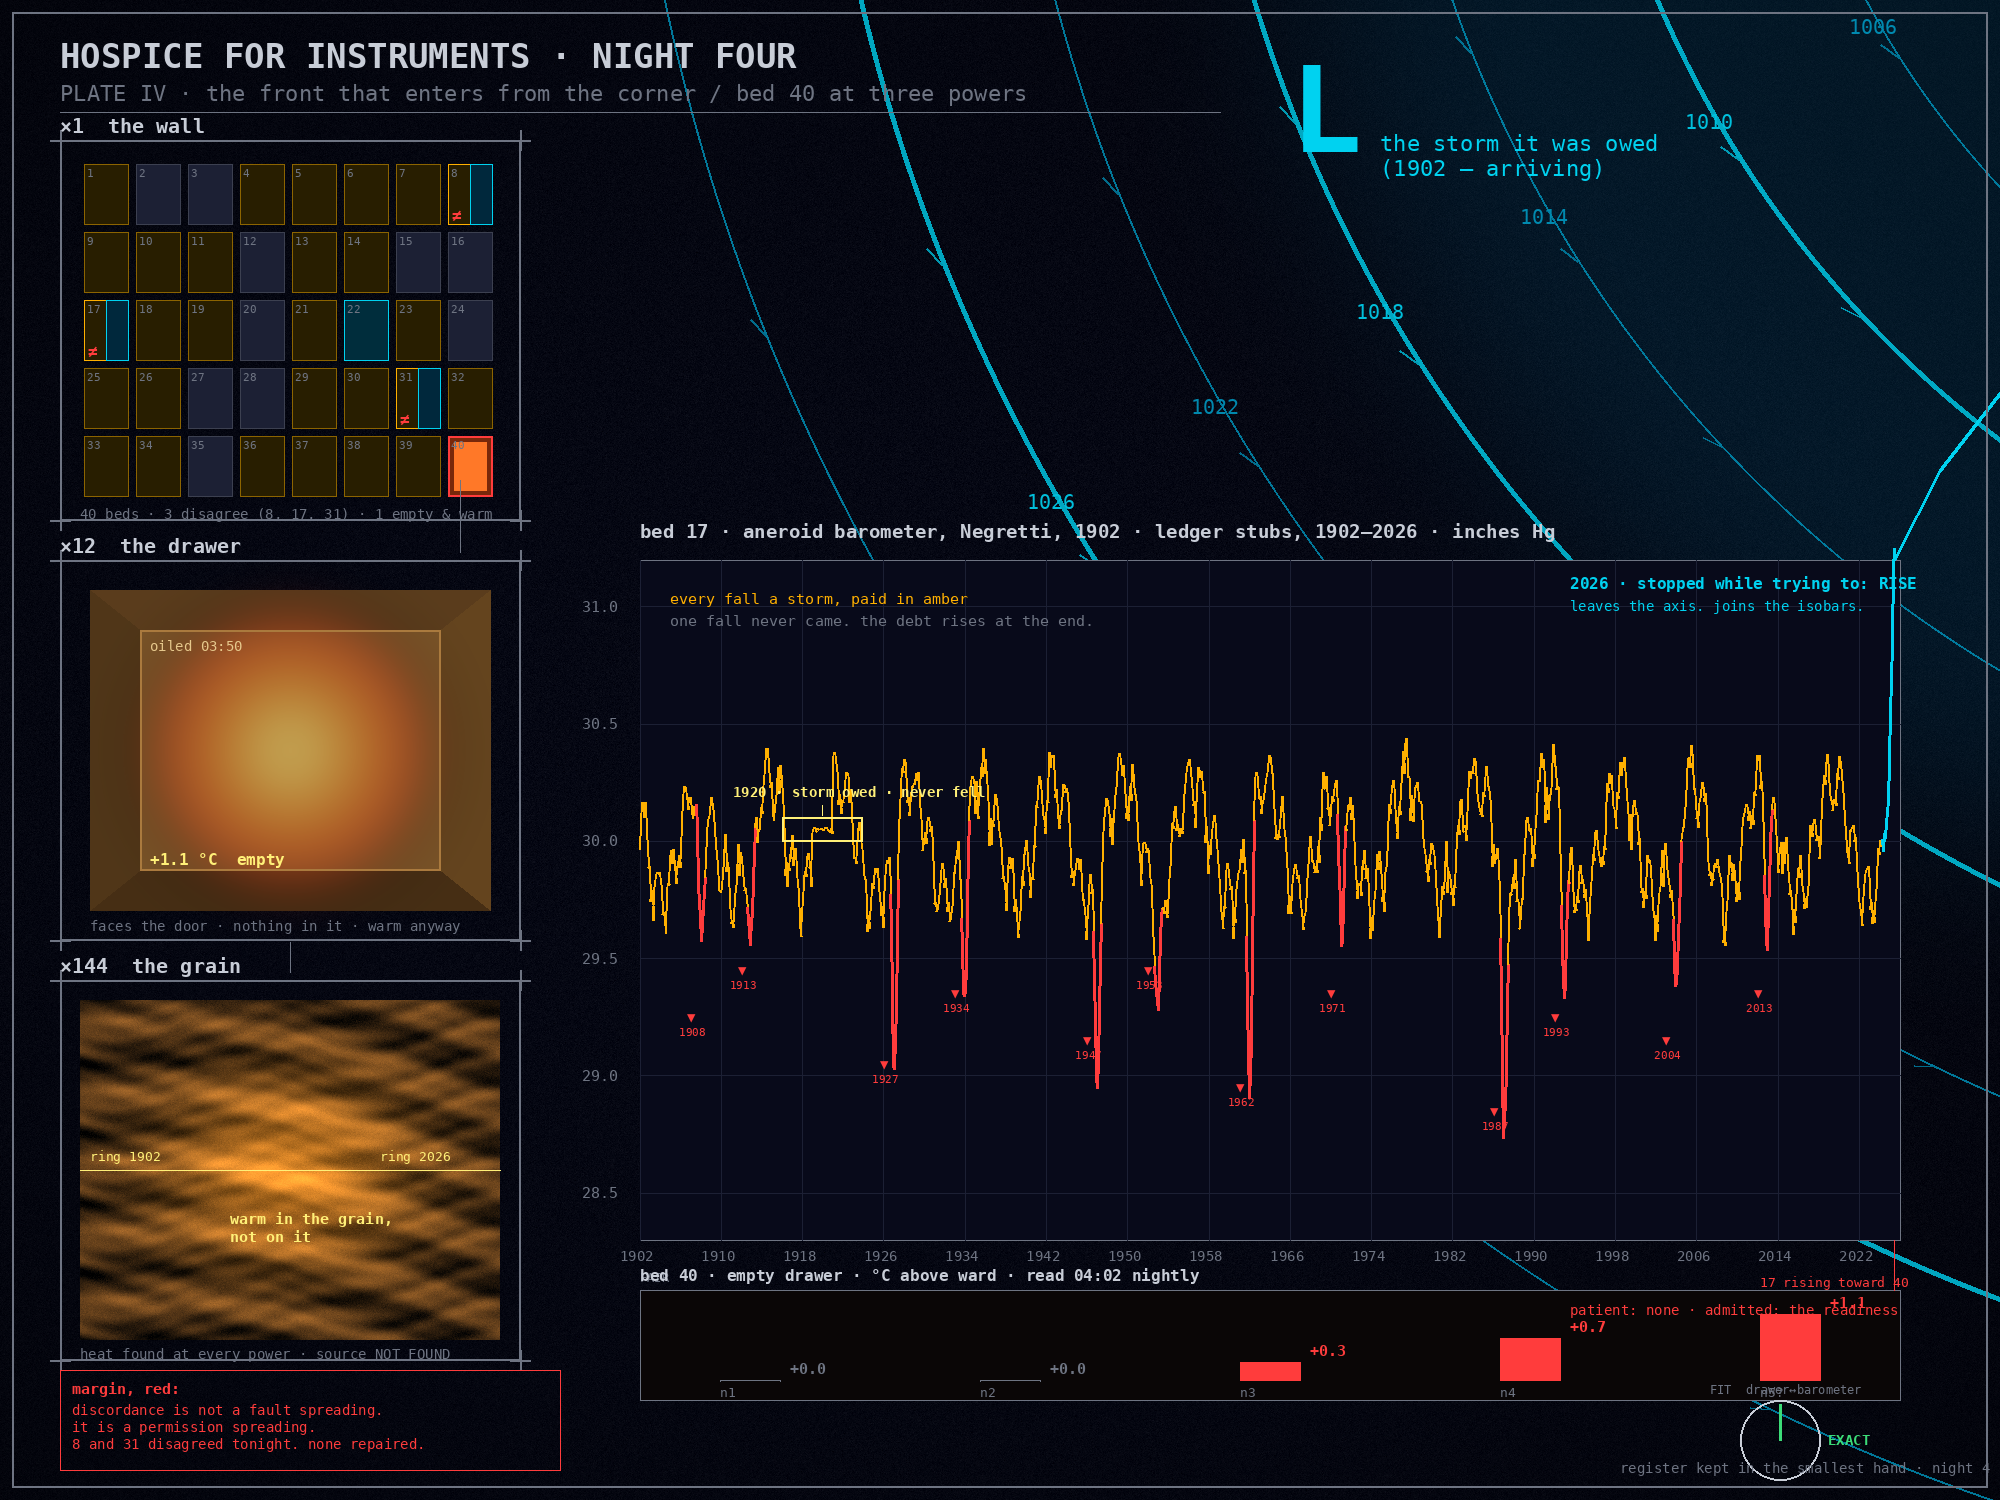Select the red triangle marker for 2004
Viewport: 2000px width, 1500px height.
point(1666,1041)
